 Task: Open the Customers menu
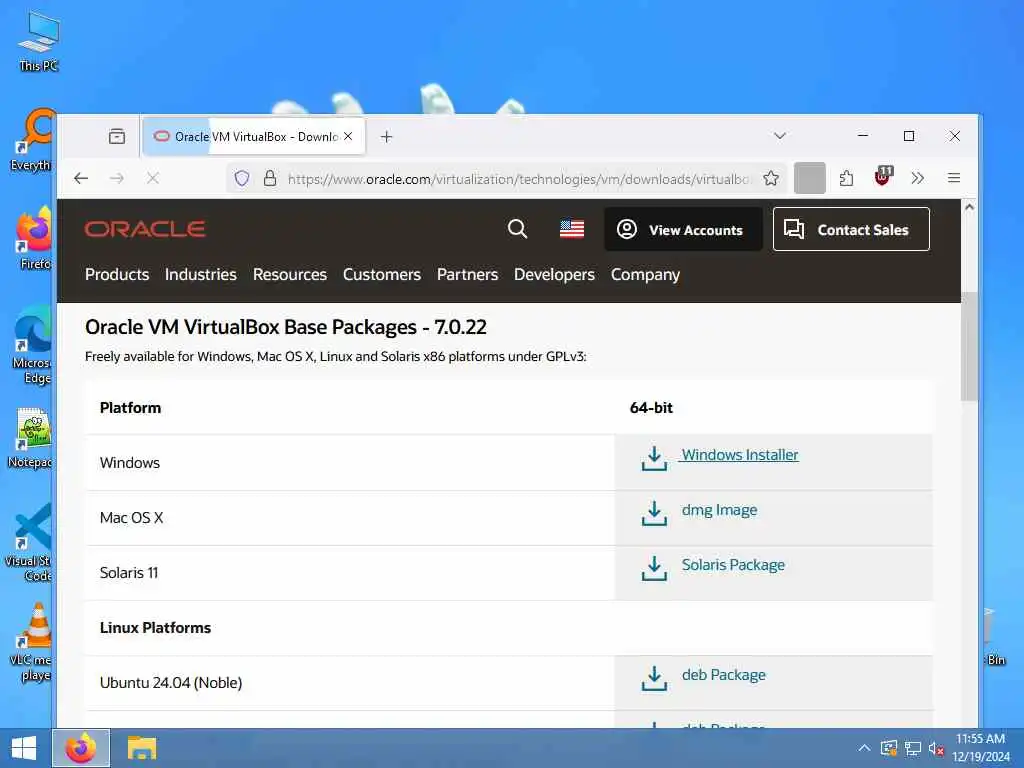(x=381, y=274)
